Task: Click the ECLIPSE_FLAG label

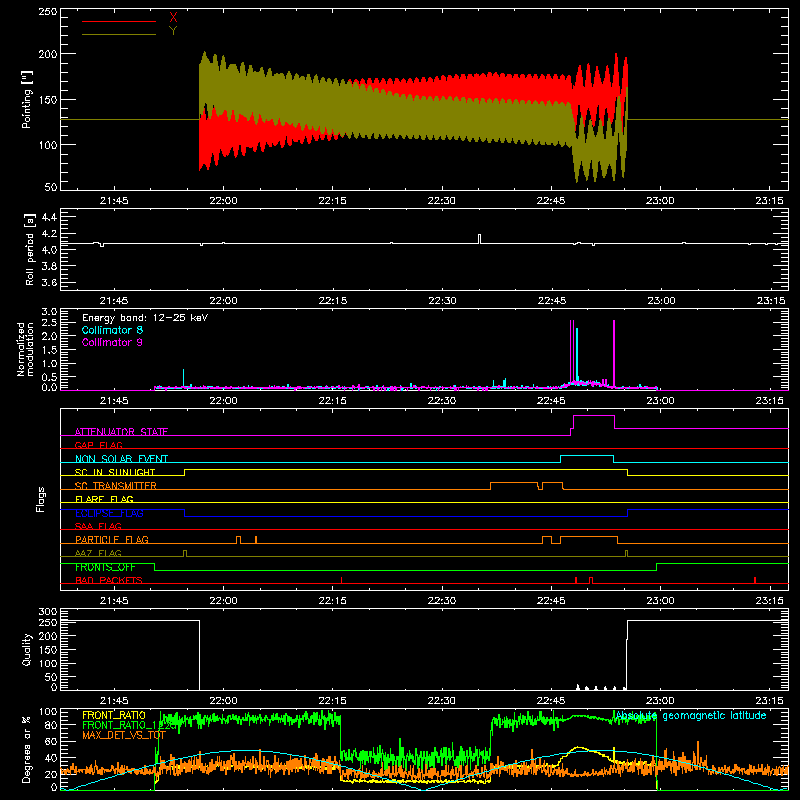Action: [109, 513]
